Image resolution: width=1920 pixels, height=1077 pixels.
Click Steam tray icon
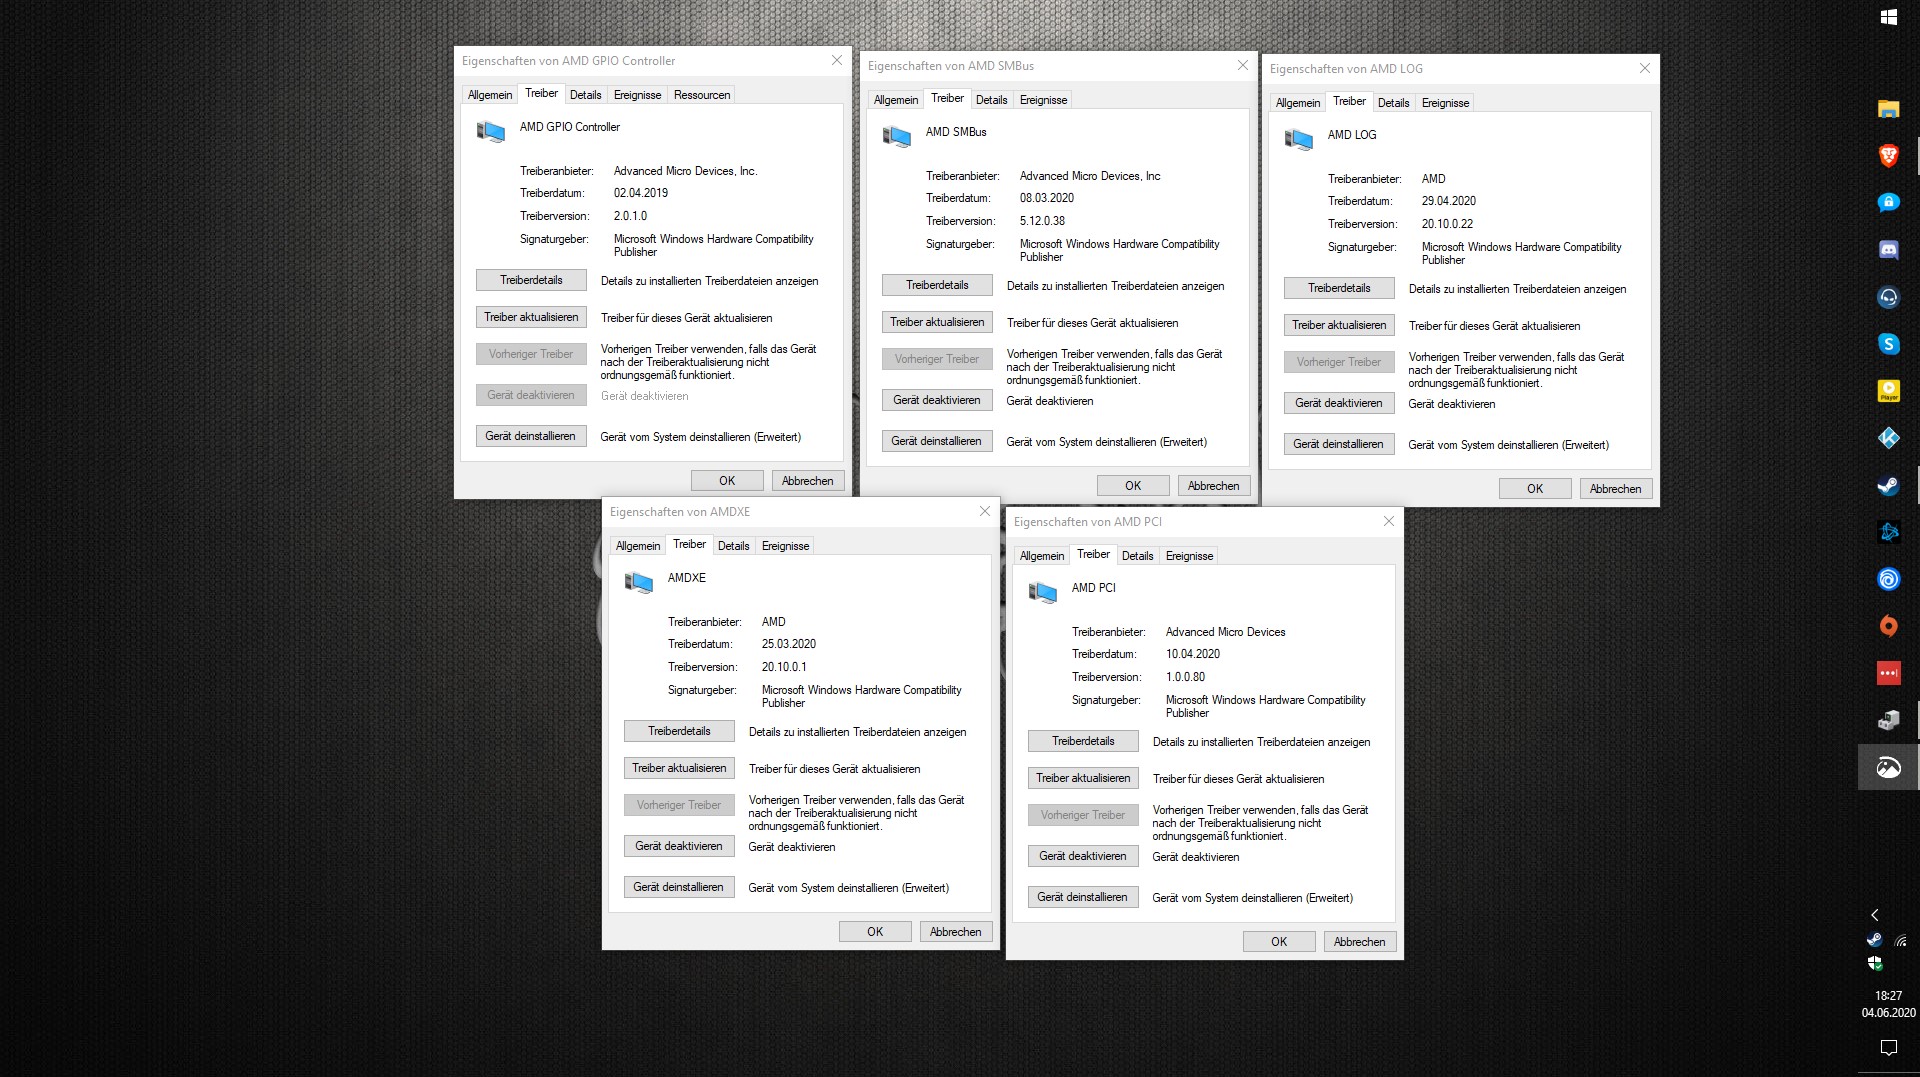pos(1875,940)
